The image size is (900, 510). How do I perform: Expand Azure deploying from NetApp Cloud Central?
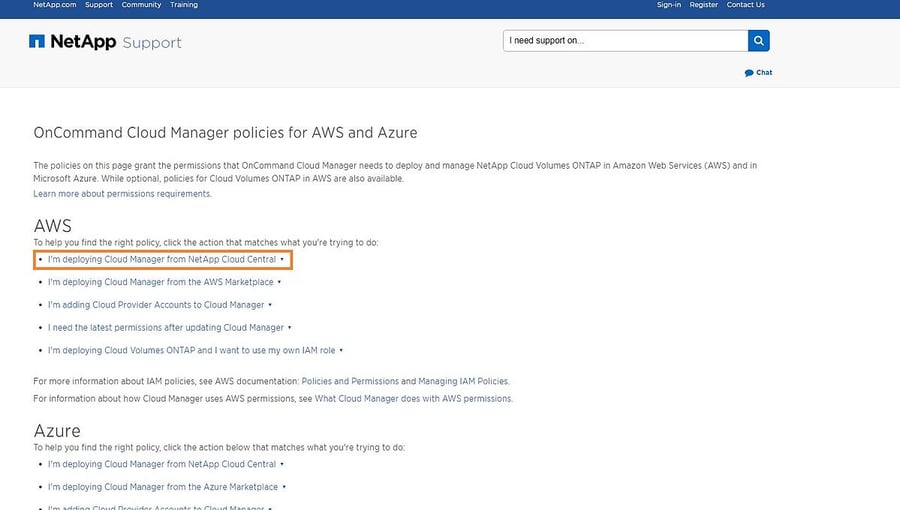click(162, 464)
